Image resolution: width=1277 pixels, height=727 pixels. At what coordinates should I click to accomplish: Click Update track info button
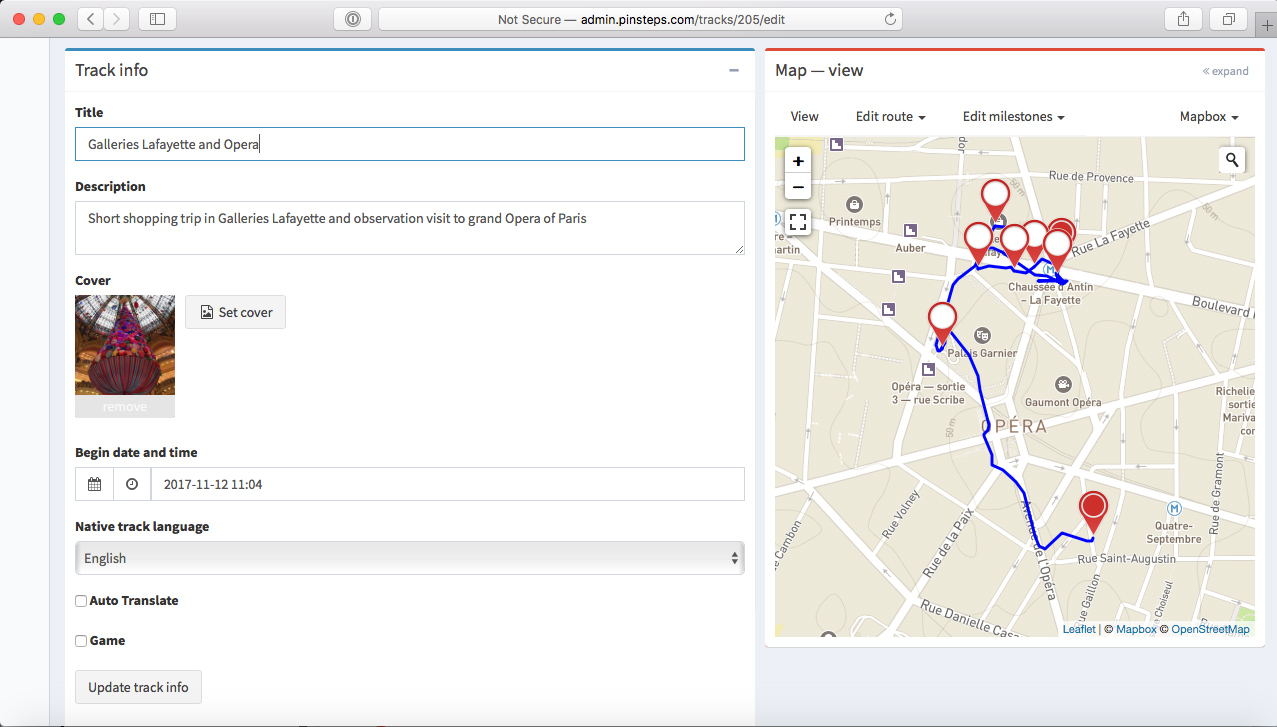(x=138, y=687)
